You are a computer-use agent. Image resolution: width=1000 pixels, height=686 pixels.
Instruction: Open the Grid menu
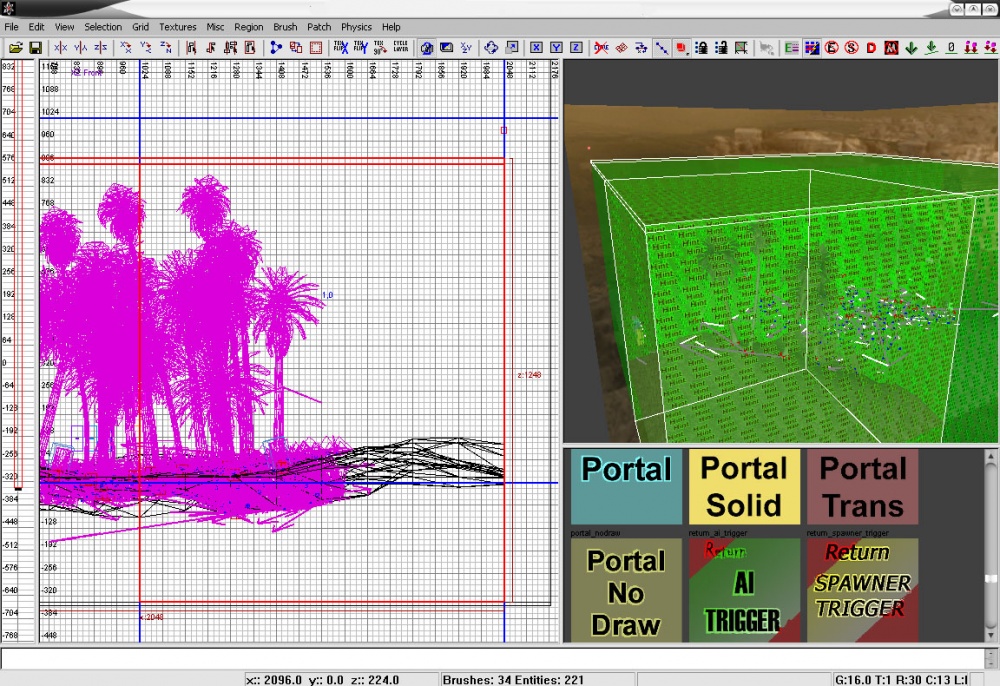coord(140,27)
